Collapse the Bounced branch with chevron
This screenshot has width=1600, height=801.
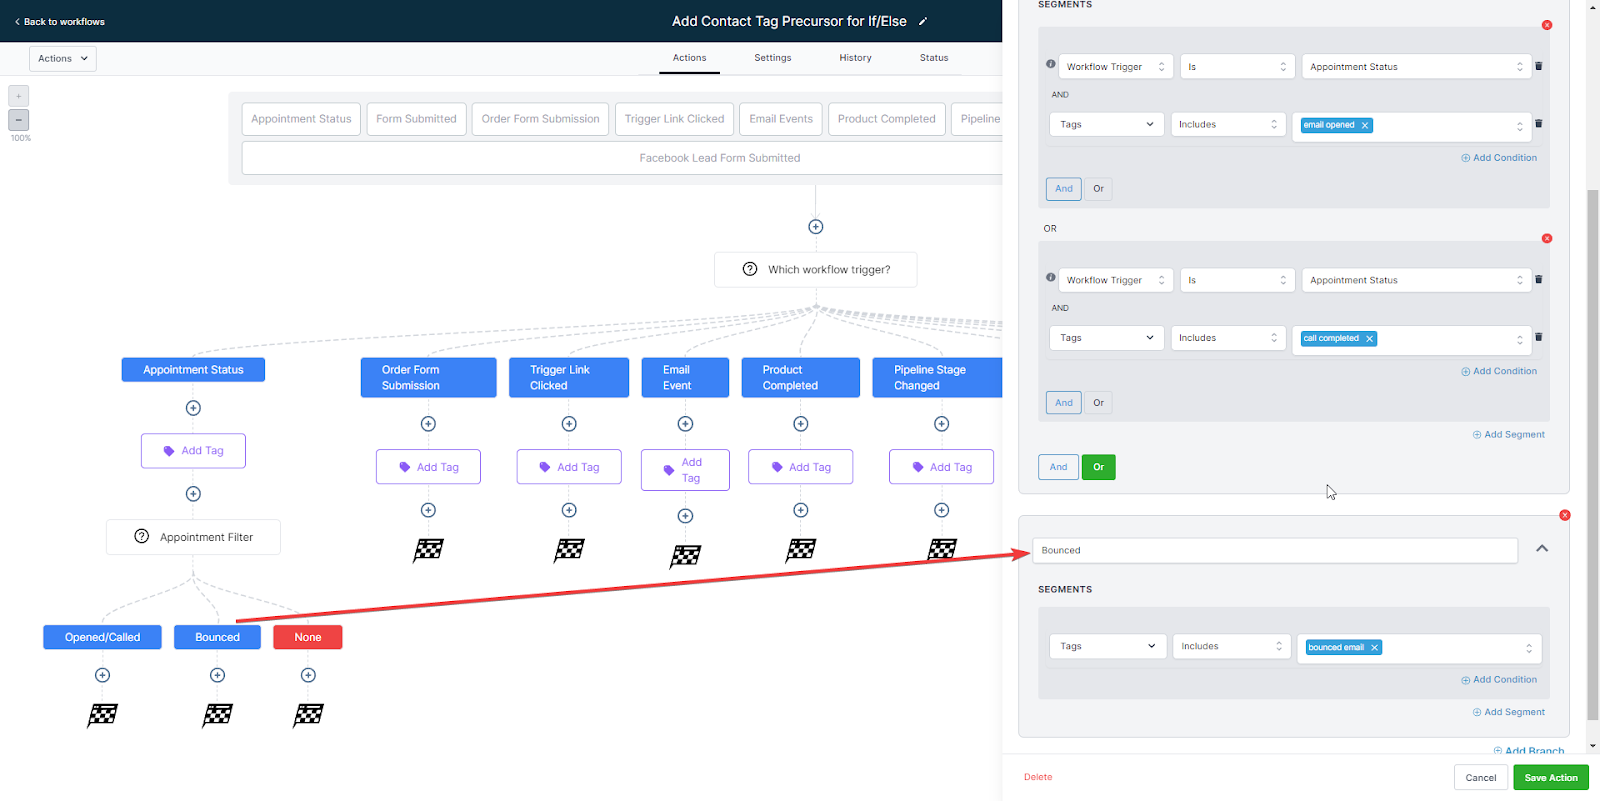[x=1542, y=549]
